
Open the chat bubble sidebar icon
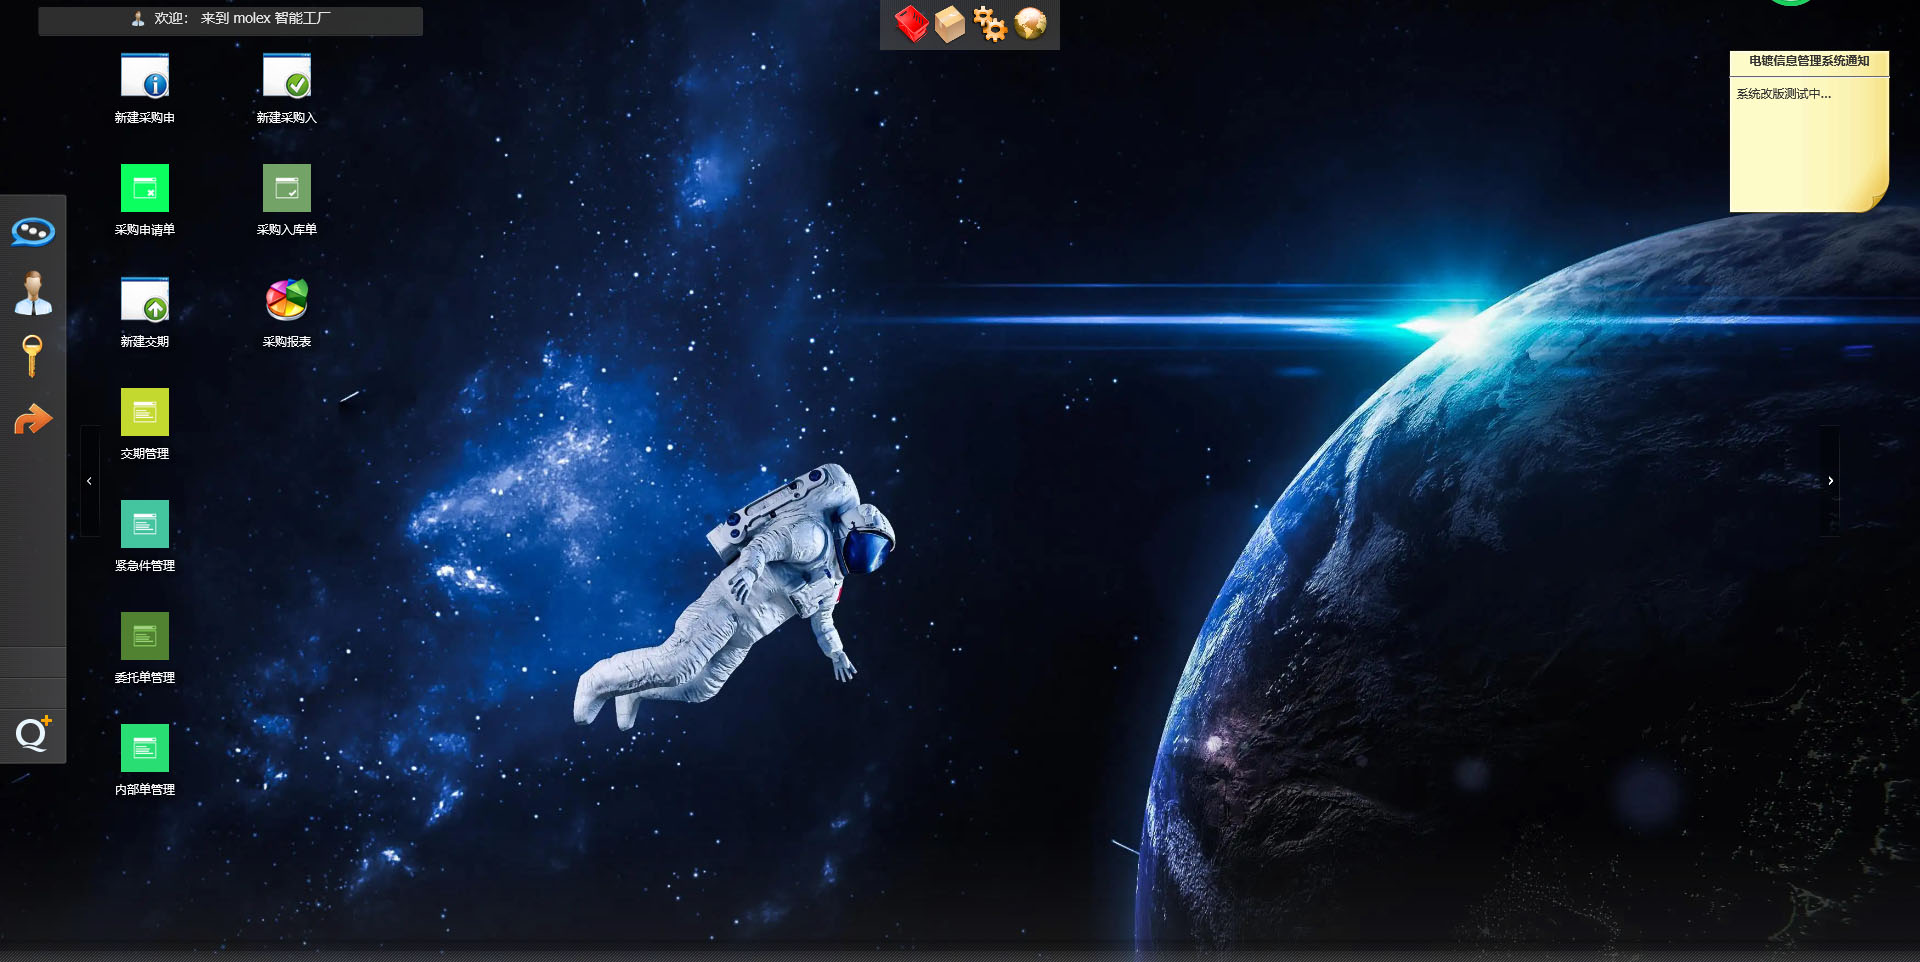33,232
